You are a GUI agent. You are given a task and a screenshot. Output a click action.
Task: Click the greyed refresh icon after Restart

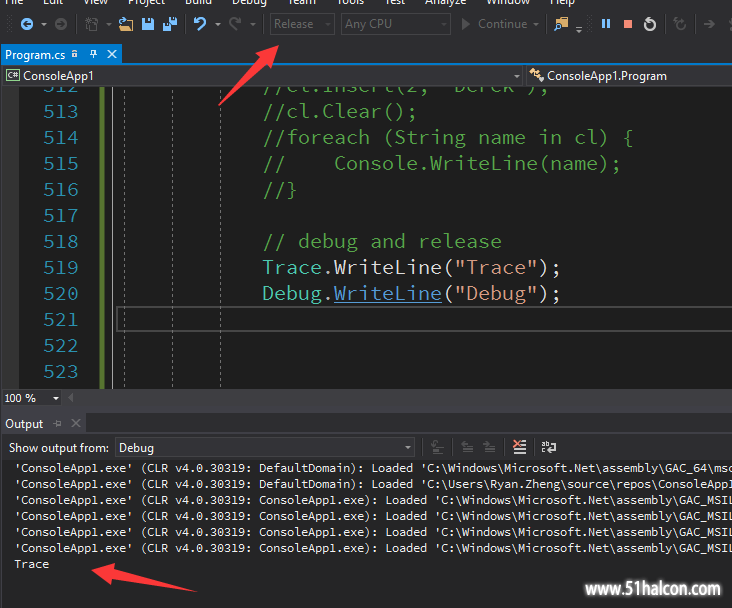click(x=680, y=24)
